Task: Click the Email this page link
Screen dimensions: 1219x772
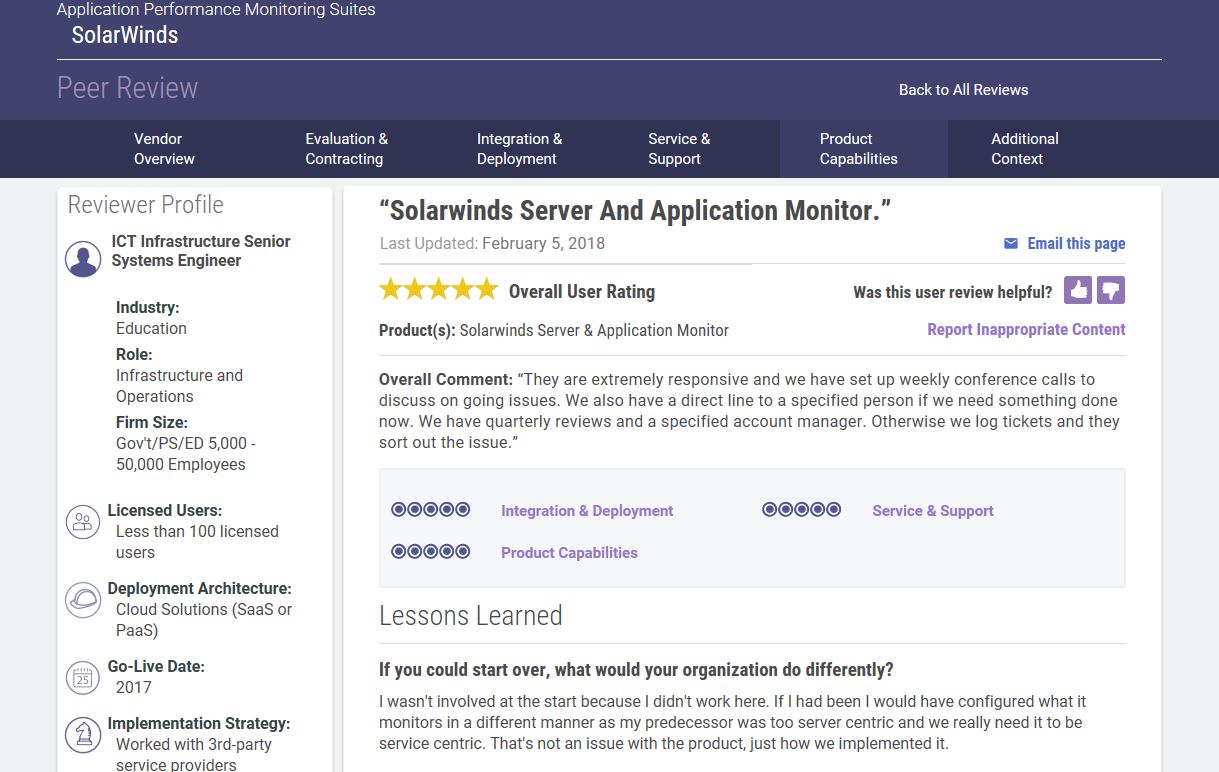Action: [x=1076, y=243]
